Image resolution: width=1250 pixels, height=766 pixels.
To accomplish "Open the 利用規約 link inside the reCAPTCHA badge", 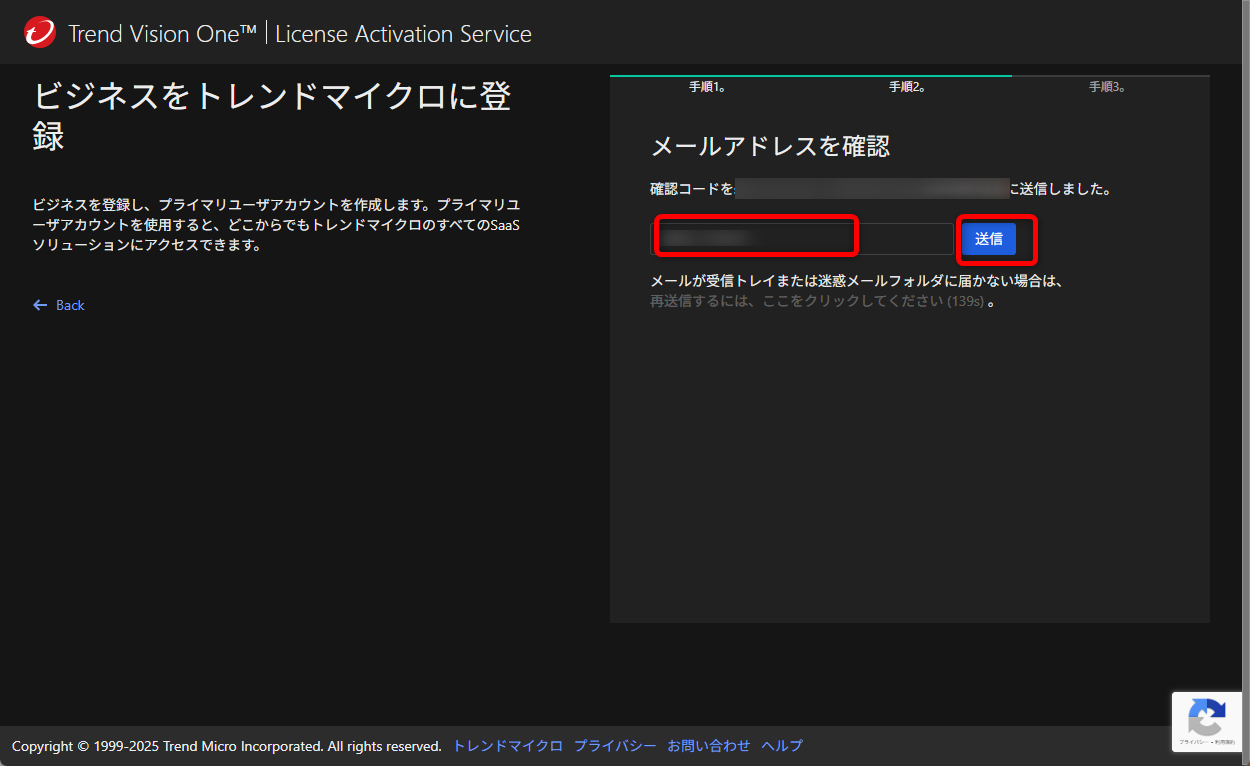I will [1226, 742].
